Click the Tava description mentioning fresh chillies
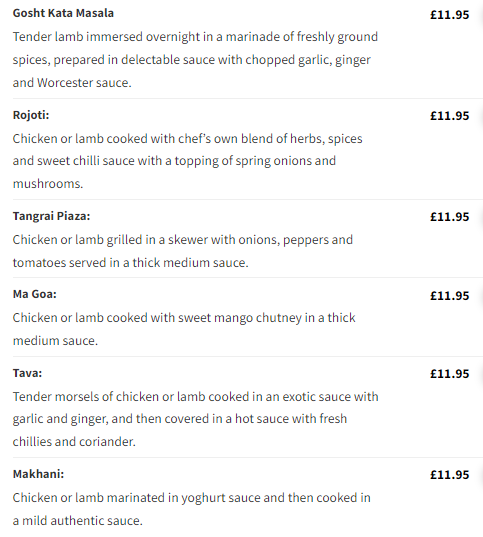 click(196, 419)
